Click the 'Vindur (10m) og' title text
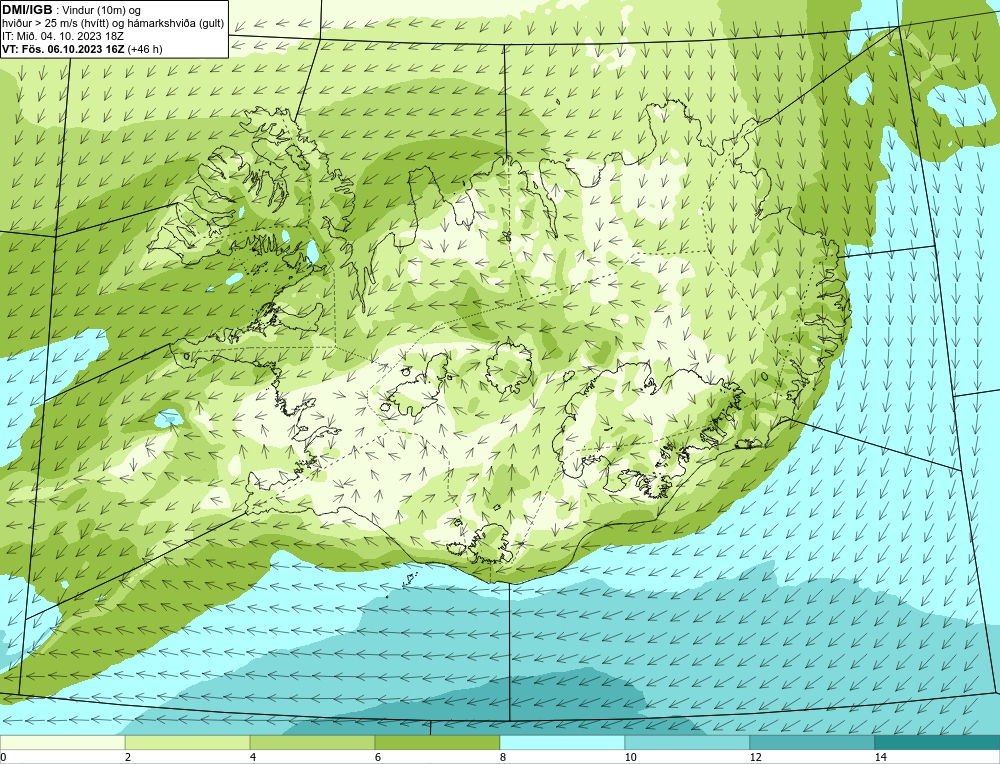This screenshot has width=1000, height=764. pyautogui.click(x=103, y=10)
